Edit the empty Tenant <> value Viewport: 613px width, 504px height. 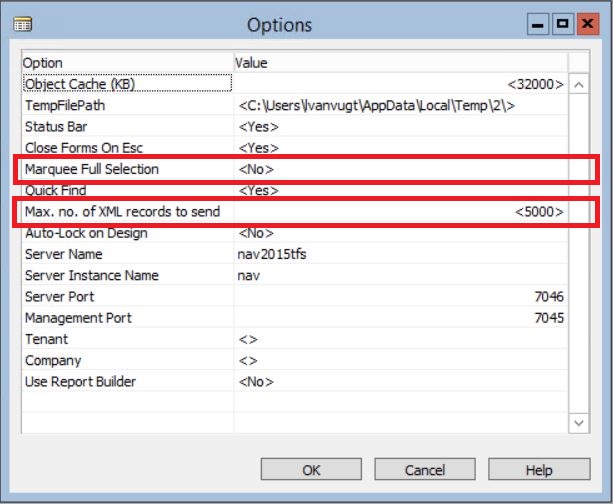click(401, 339)
